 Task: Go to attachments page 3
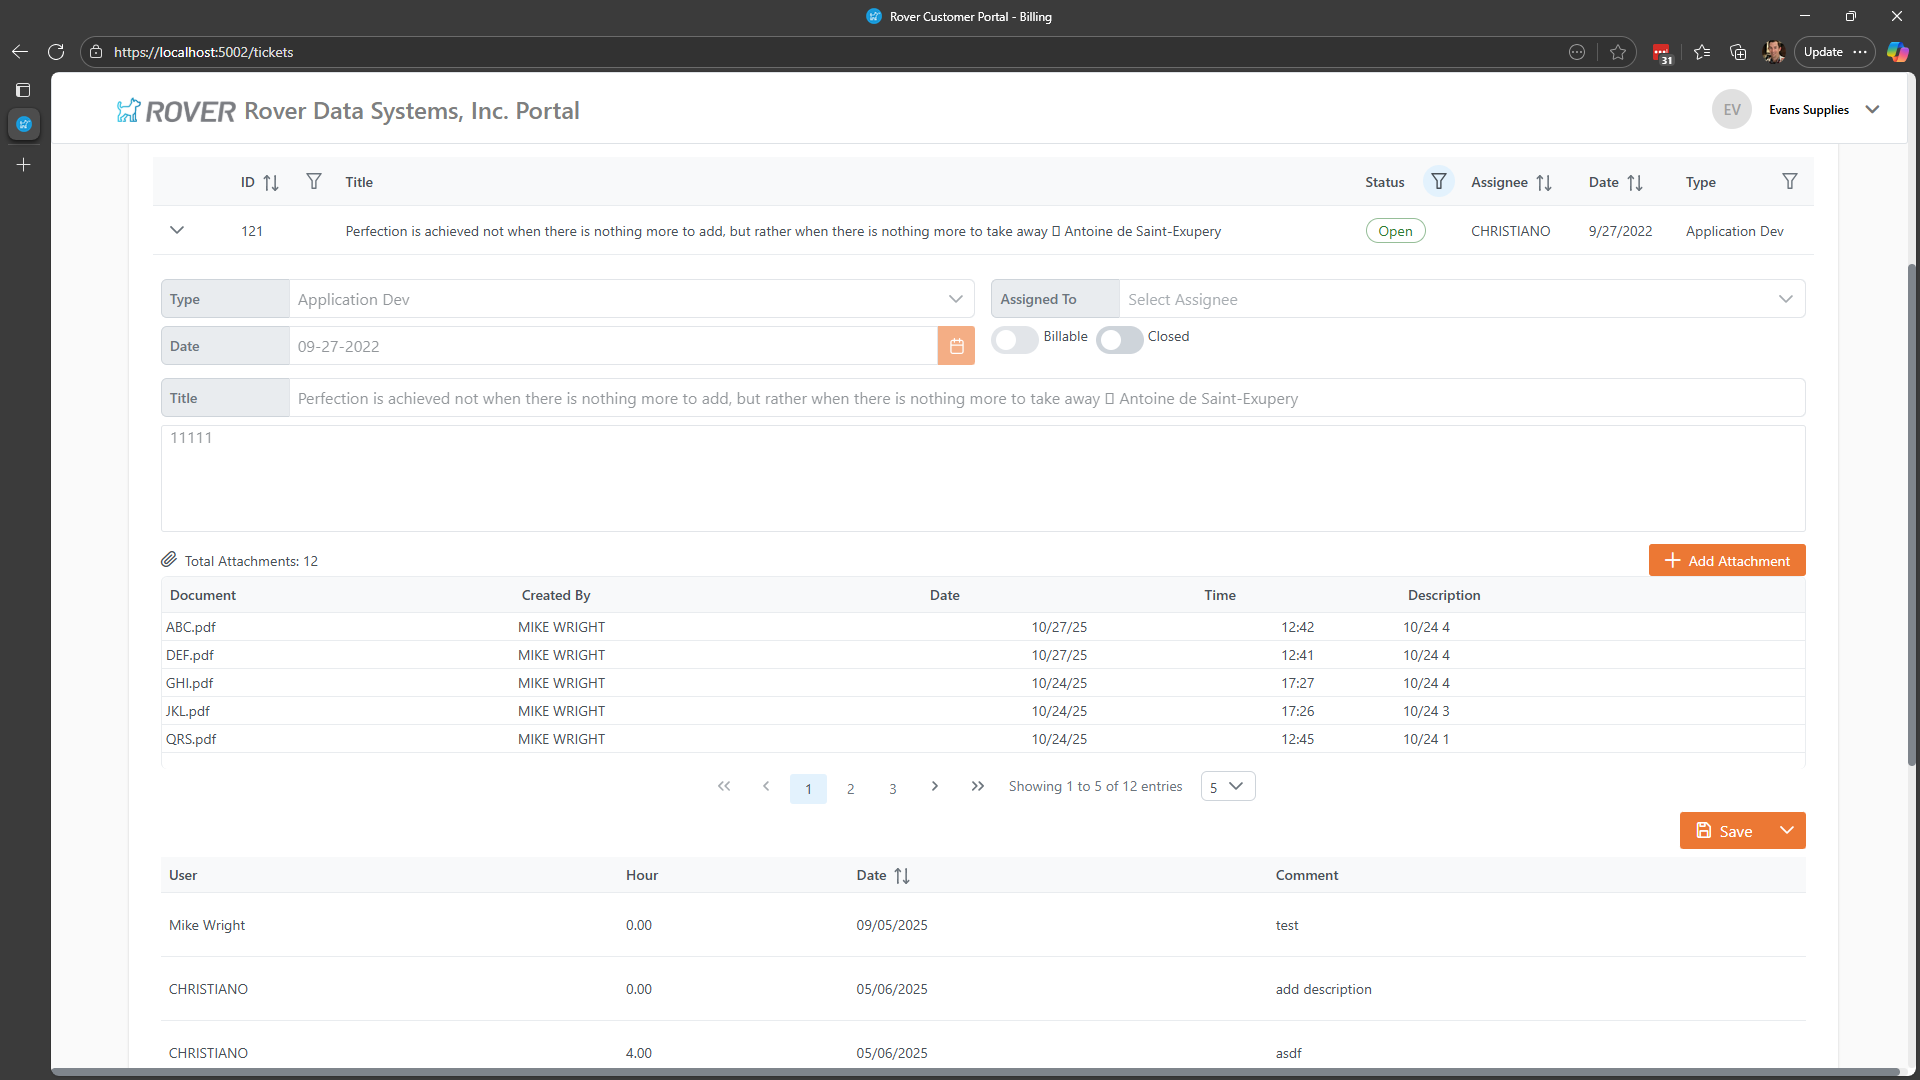[x=892, y=789]
